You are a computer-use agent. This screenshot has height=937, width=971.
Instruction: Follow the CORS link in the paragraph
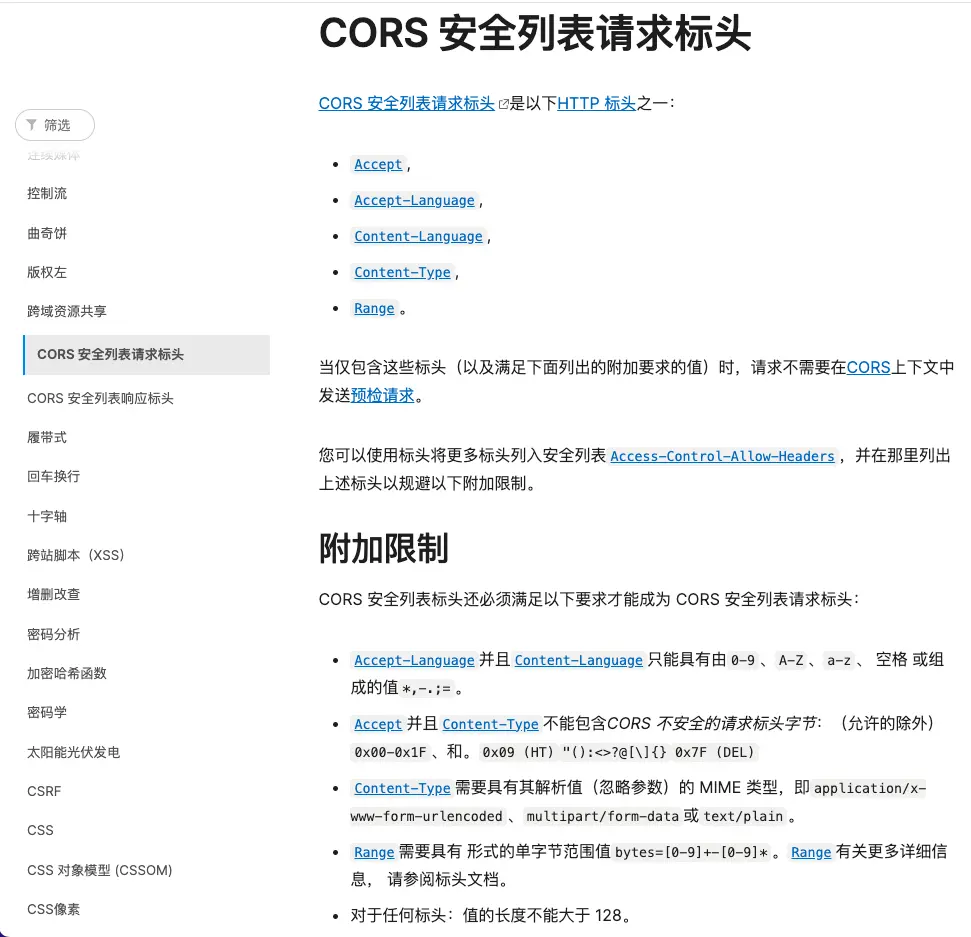[868, 367]
